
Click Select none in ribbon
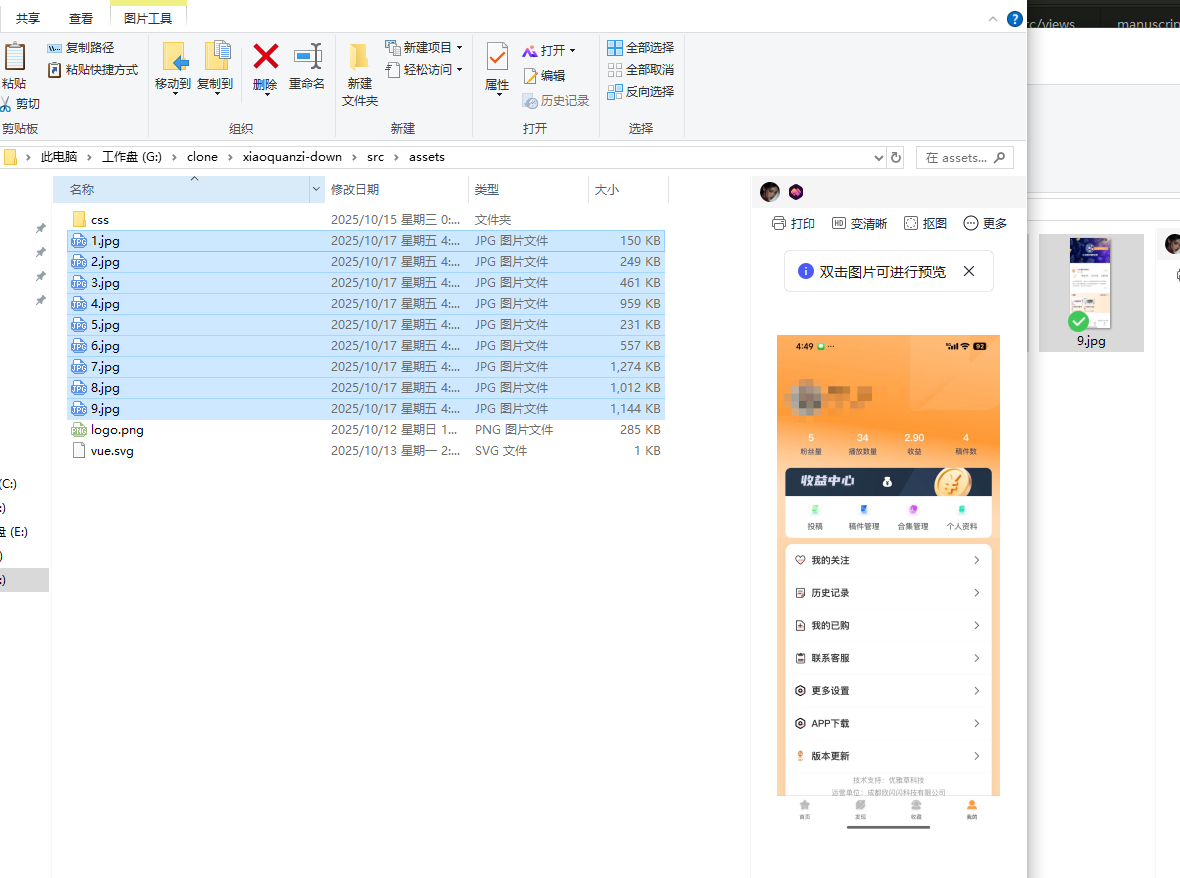(640, 69)
